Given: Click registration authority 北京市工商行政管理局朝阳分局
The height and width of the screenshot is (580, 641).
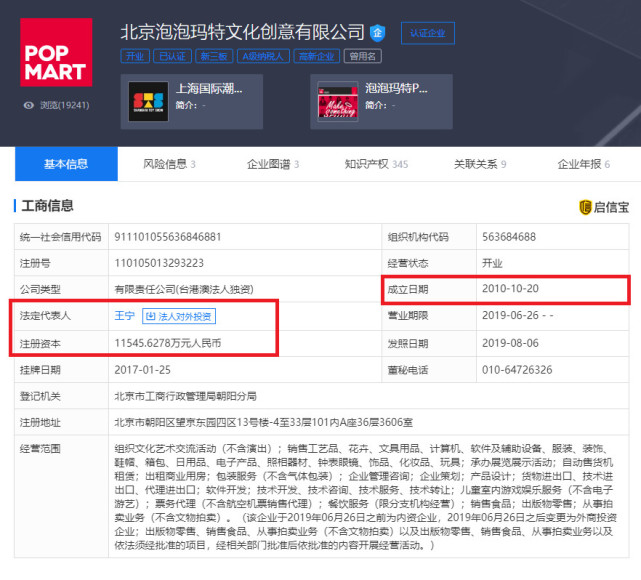Looking at the screenshot, I should coord(186,396).
